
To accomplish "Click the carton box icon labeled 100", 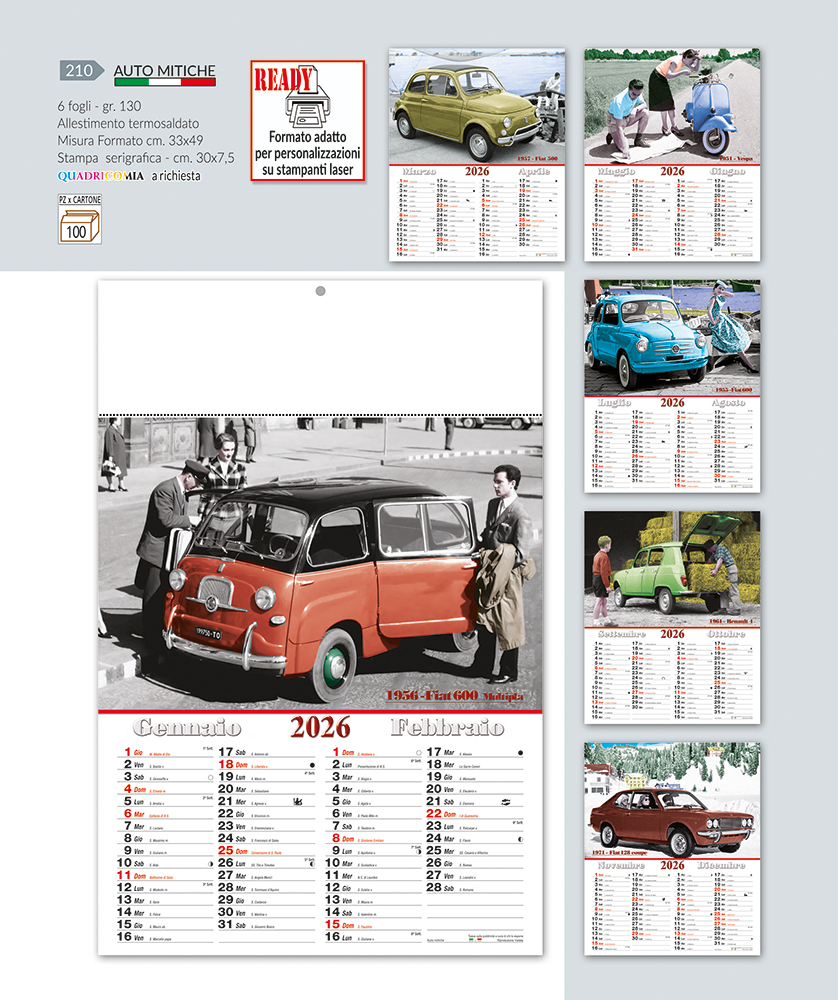I will (x=79, y=225).
